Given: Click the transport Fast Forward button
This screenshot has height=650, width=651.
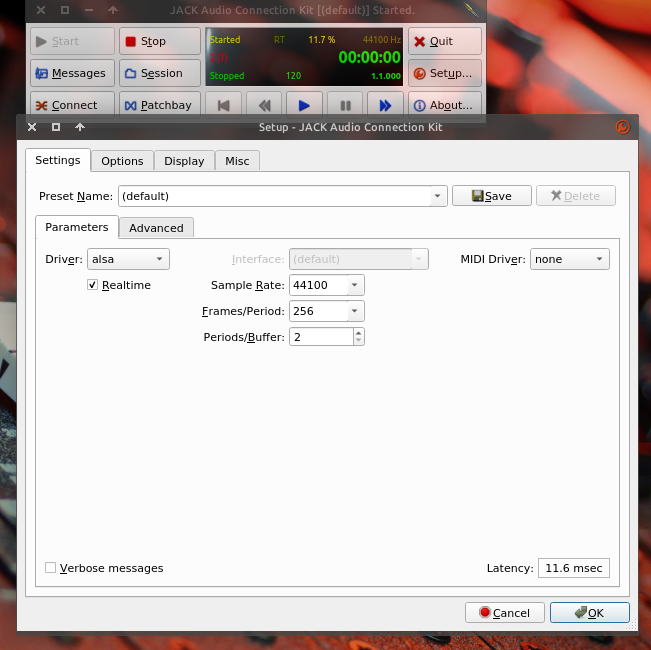Looking at the screenshot, I should coord(385,105).
